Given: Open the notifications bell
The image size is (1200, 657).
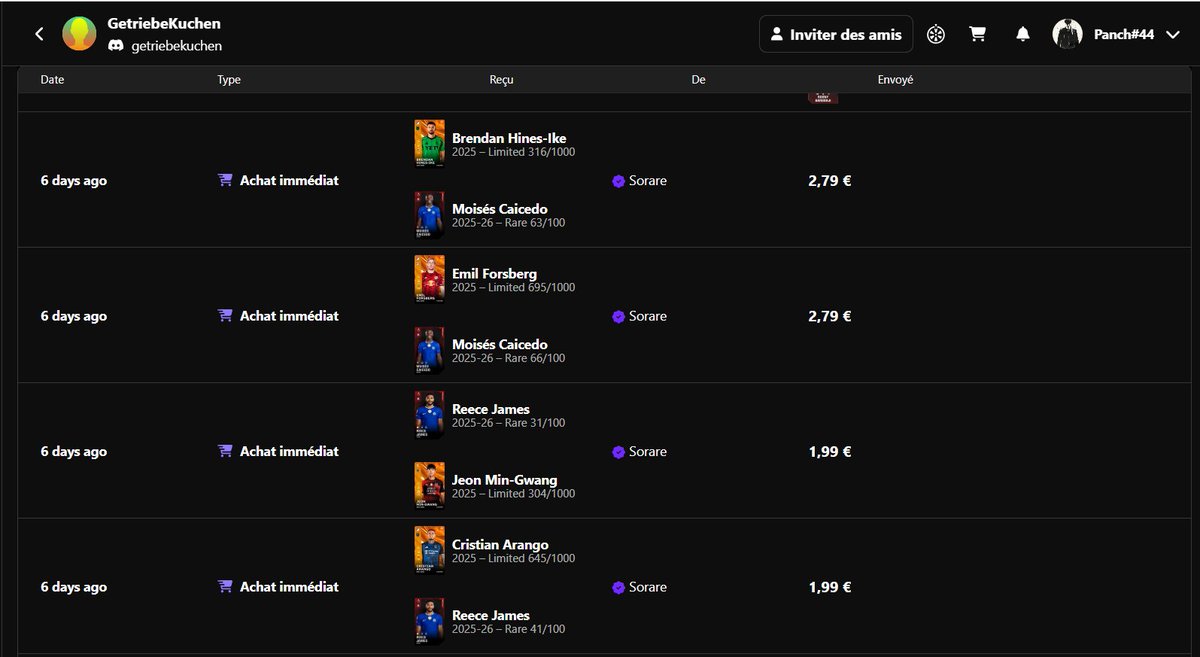Looking at the screenshot, I should [x=1022, y=34].
